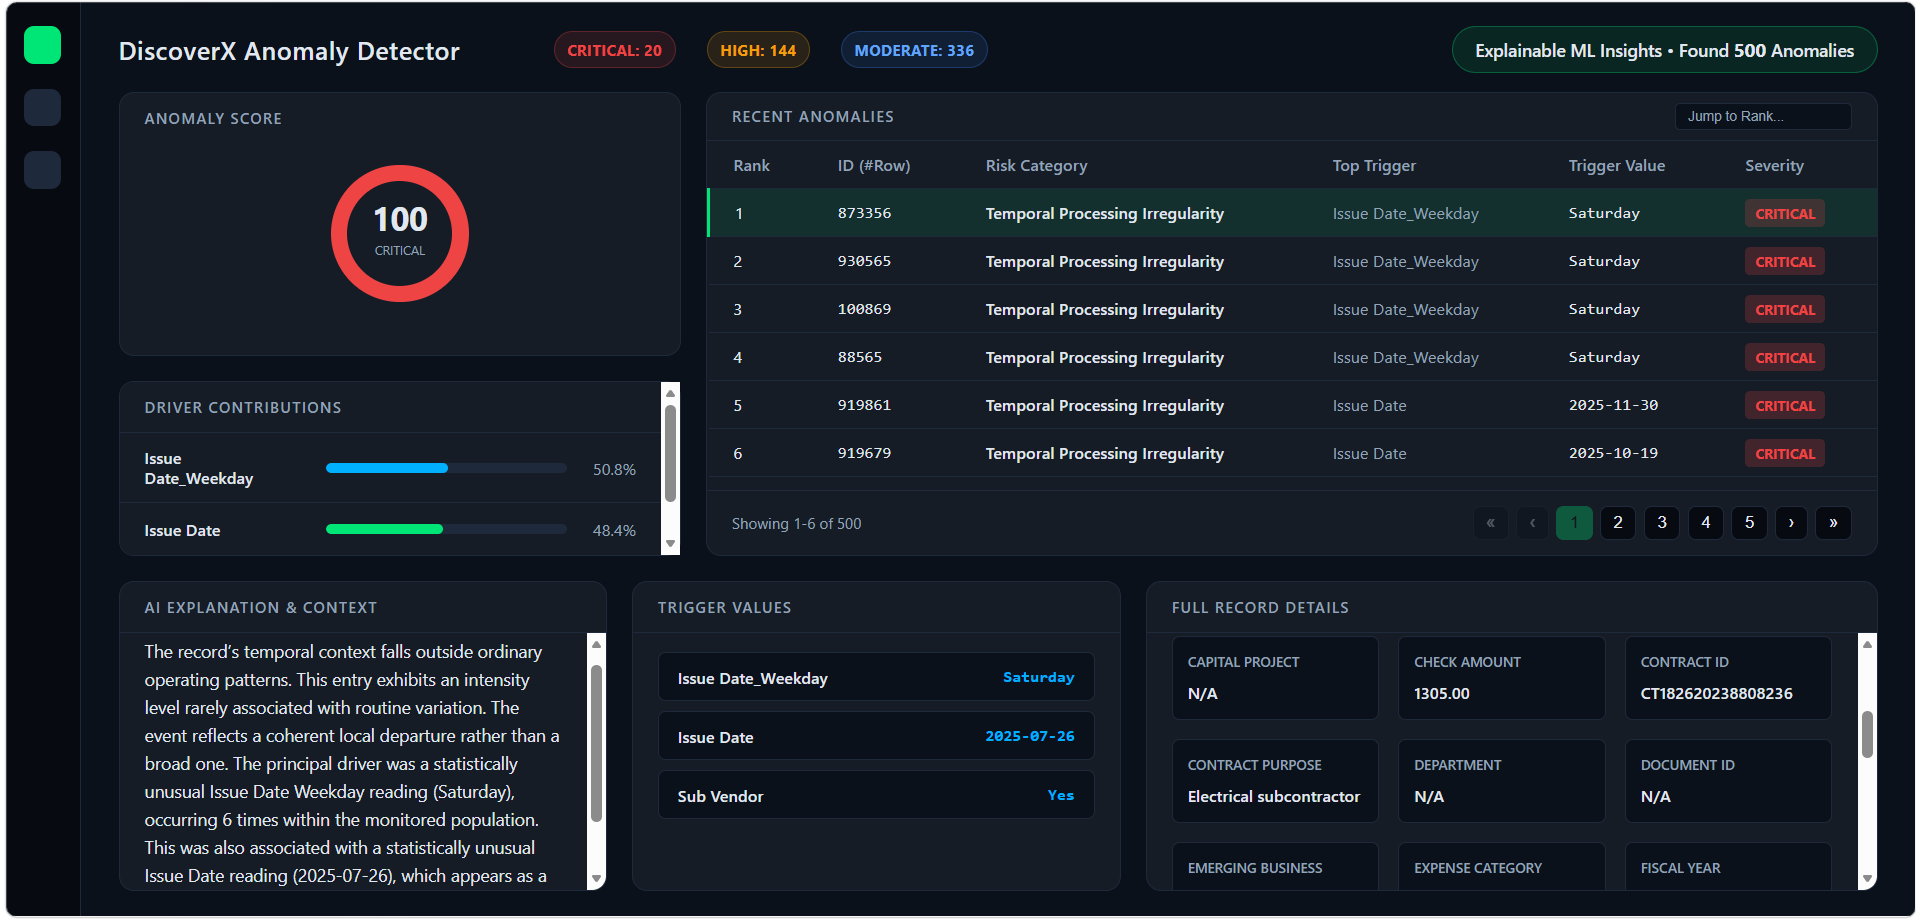Click Full Record Details scrollbar thumb
The width and height of the screenshot is (1920, 921).
coord(1867,735)
